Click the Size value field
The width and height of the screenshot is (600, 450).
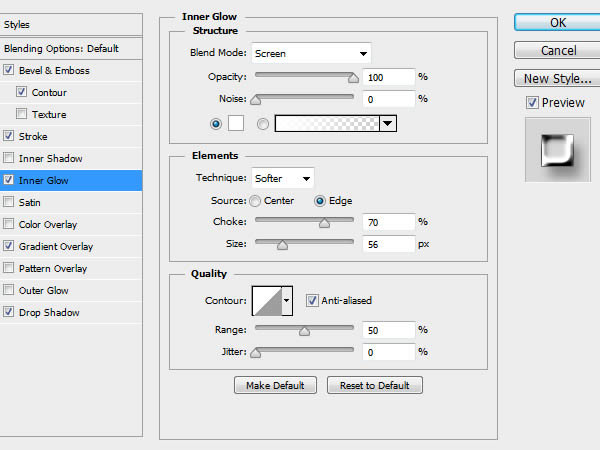pos(389,244)
